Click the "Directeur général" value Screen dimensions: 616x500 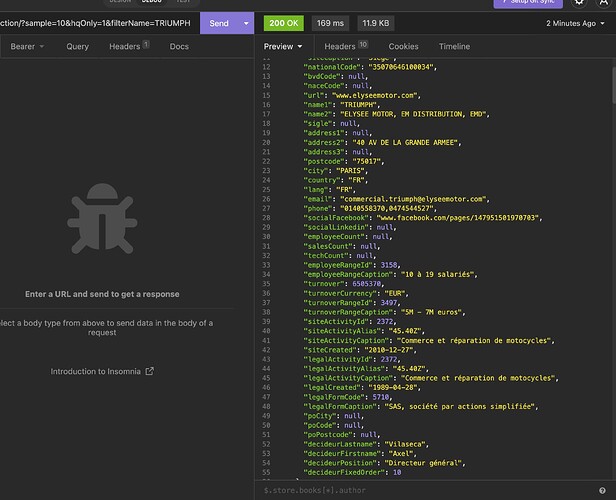click(423, 463)
